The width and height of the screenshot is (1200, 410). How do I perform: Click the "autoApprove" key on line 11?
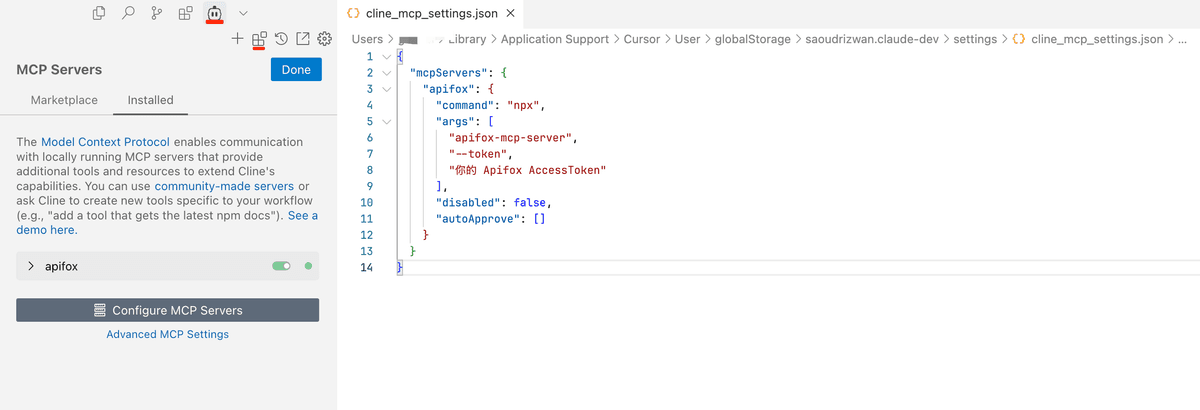pos(479,218)
